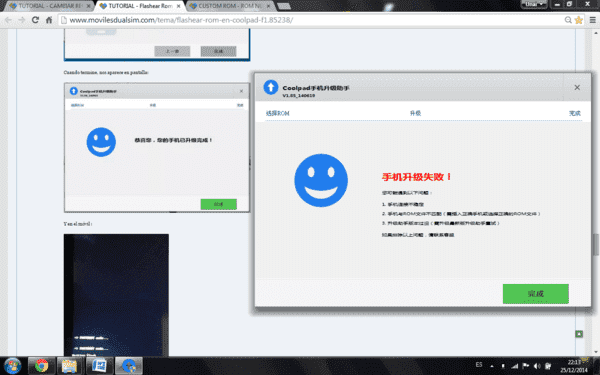Screen dimensions: 600x375
Task: Close the TUTORIAL - CAMBIAR tab
Action: (88, 6)
